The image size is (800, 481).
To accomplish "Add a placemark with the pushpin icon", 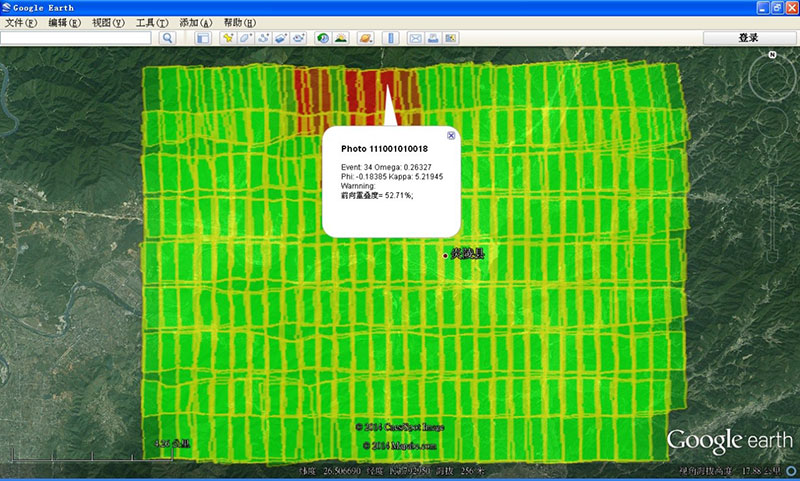I will 228,38.
